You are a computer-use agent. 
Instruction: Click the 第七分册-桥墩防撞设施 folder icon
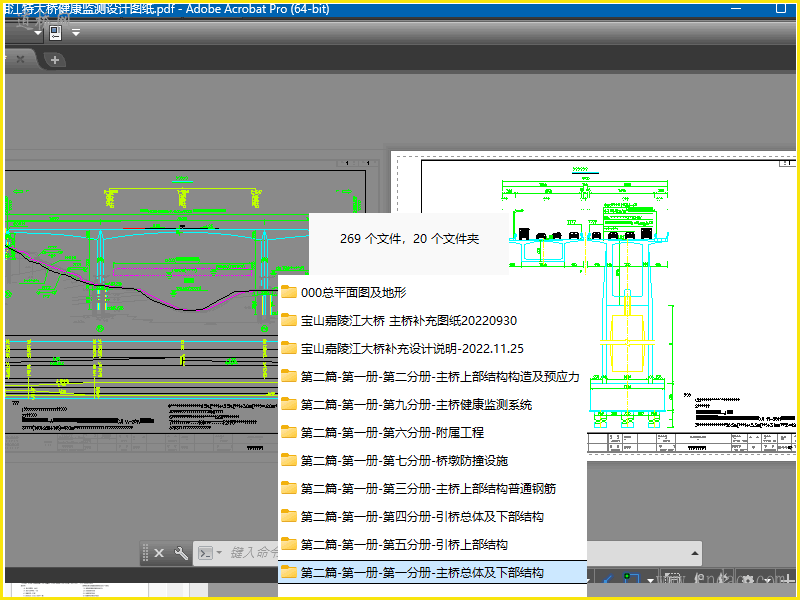click(289, 461)
